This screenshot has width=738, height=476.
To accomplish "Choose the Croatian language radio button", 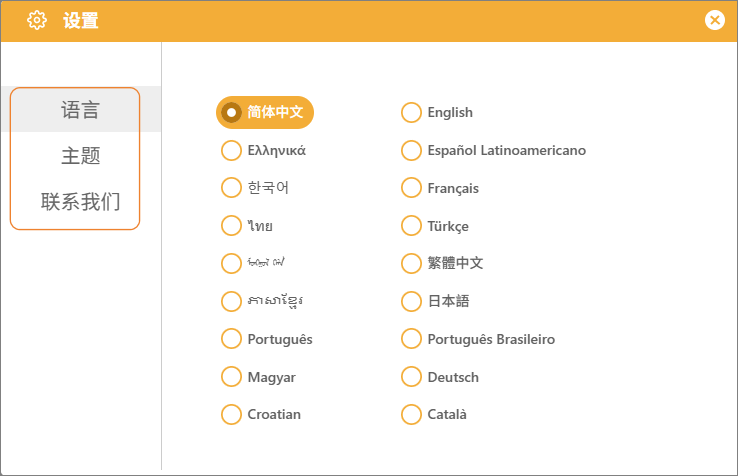I will point(231,414).
